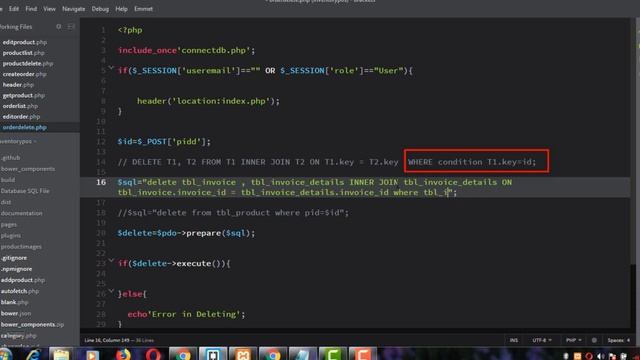The image size is (640, 360).
Task: Open productdelete.php in working files
Action: 28,63
